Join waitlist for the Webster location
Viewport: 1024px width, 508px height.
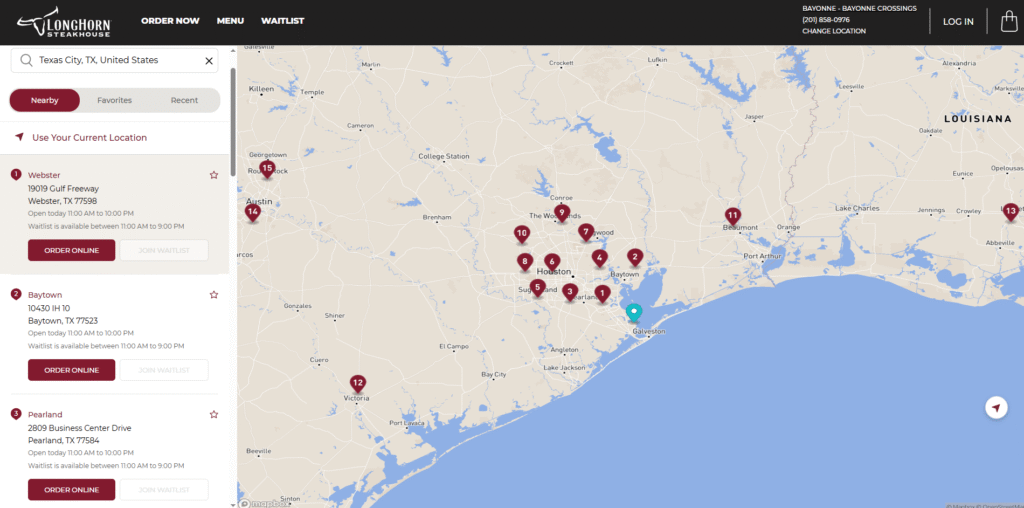click(x=164, y=250)
